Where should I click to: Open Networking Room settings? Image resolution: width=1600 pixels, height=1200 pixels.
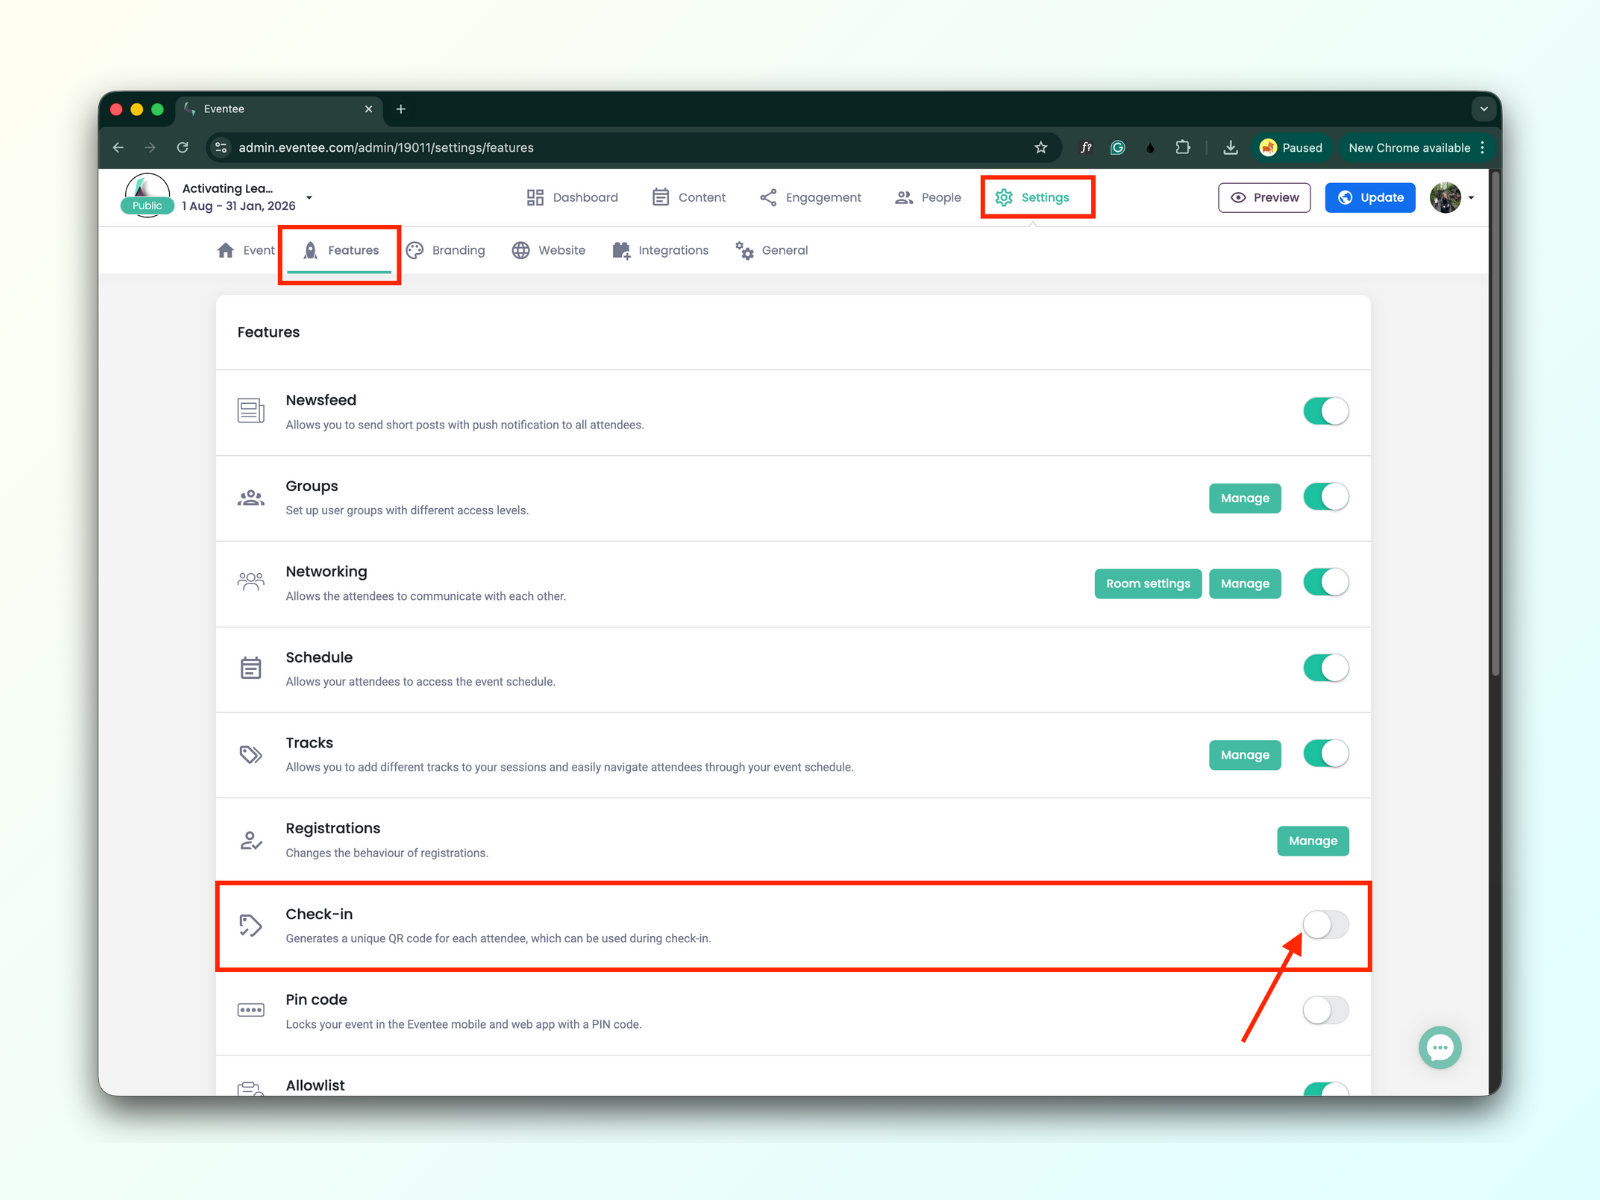1148,584
